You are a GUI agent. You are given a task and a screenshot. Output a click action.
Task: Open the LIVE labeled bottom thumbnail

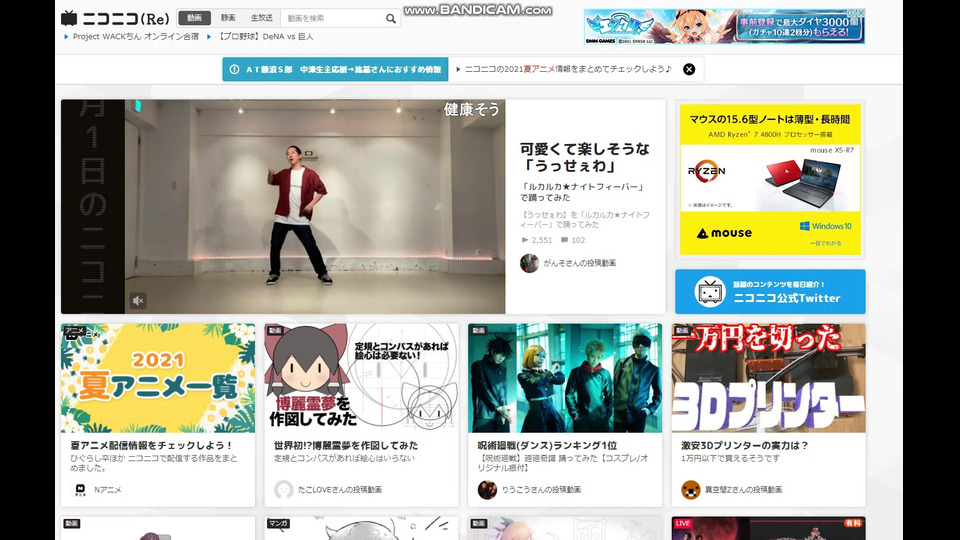[768, 528]
